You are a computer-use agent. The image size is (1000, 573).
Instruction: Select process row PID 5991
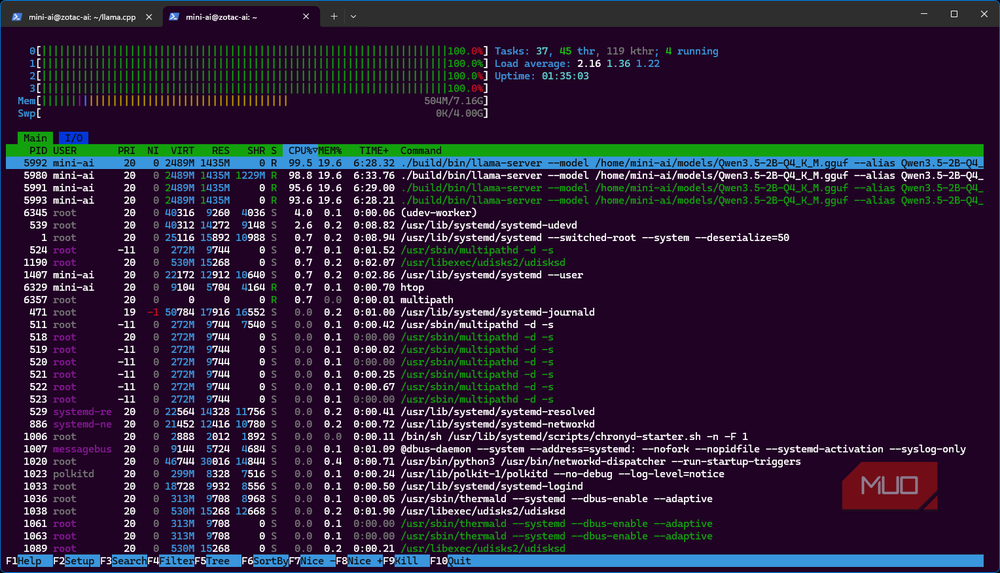click(x=494, y=188)
